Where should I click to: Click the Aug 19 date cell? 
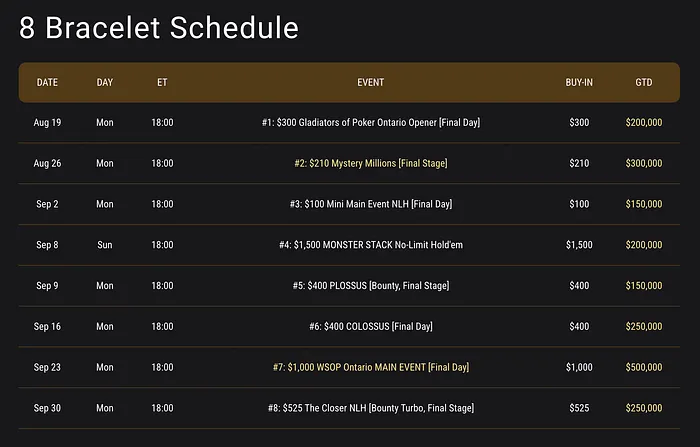[x=47, y=123]
